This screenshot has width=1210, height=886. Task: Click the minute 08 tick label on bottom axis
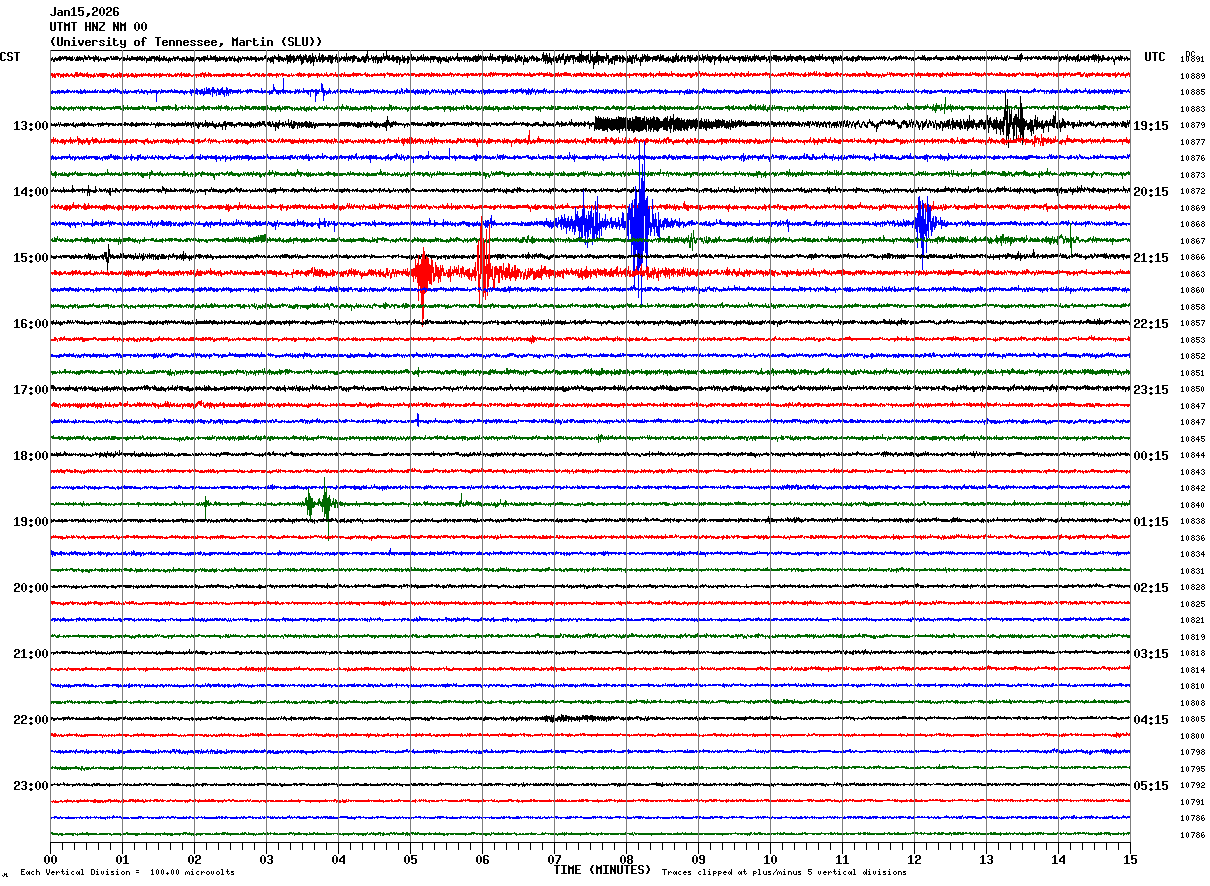(626, 859)
